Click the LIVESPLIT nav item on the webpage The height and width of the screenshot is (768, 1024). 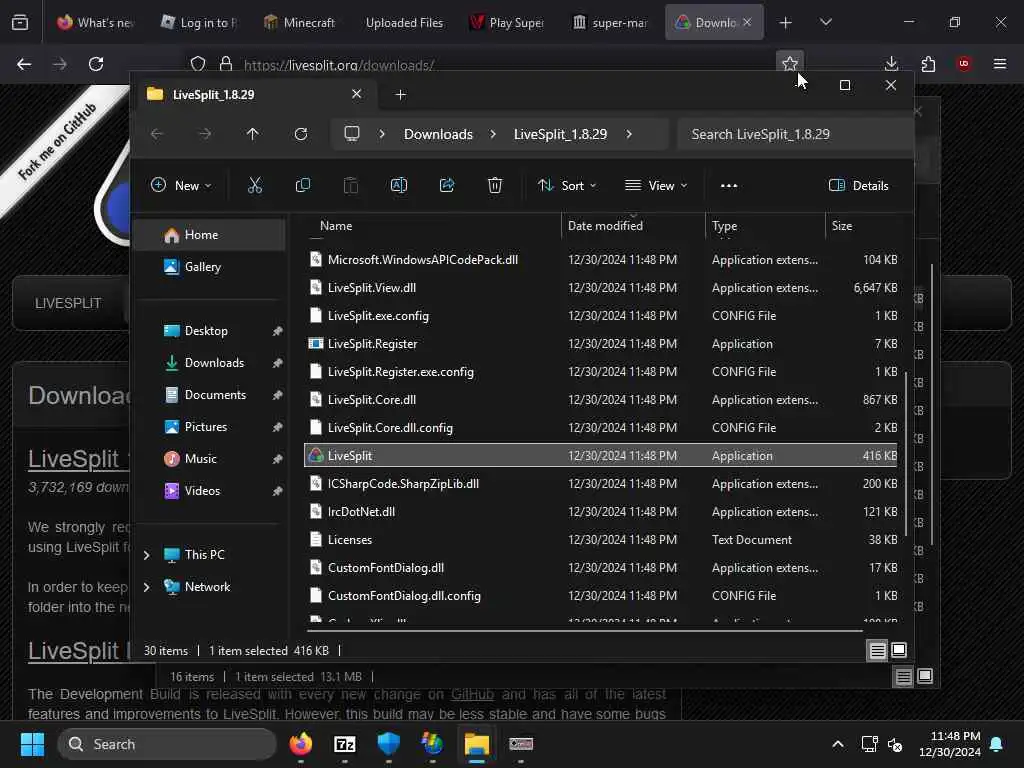[69, 303]
